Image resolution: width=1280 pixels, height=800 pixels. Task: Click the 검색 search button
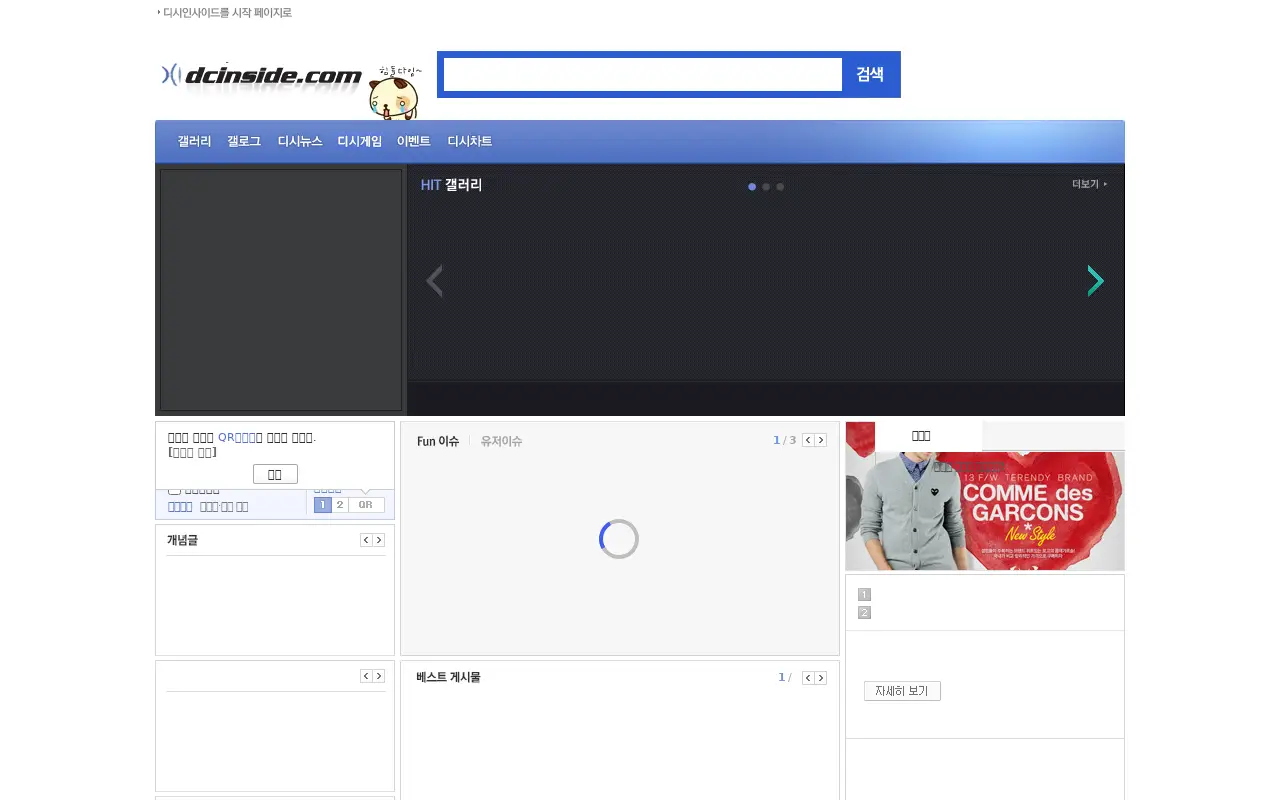pos(870,74)
